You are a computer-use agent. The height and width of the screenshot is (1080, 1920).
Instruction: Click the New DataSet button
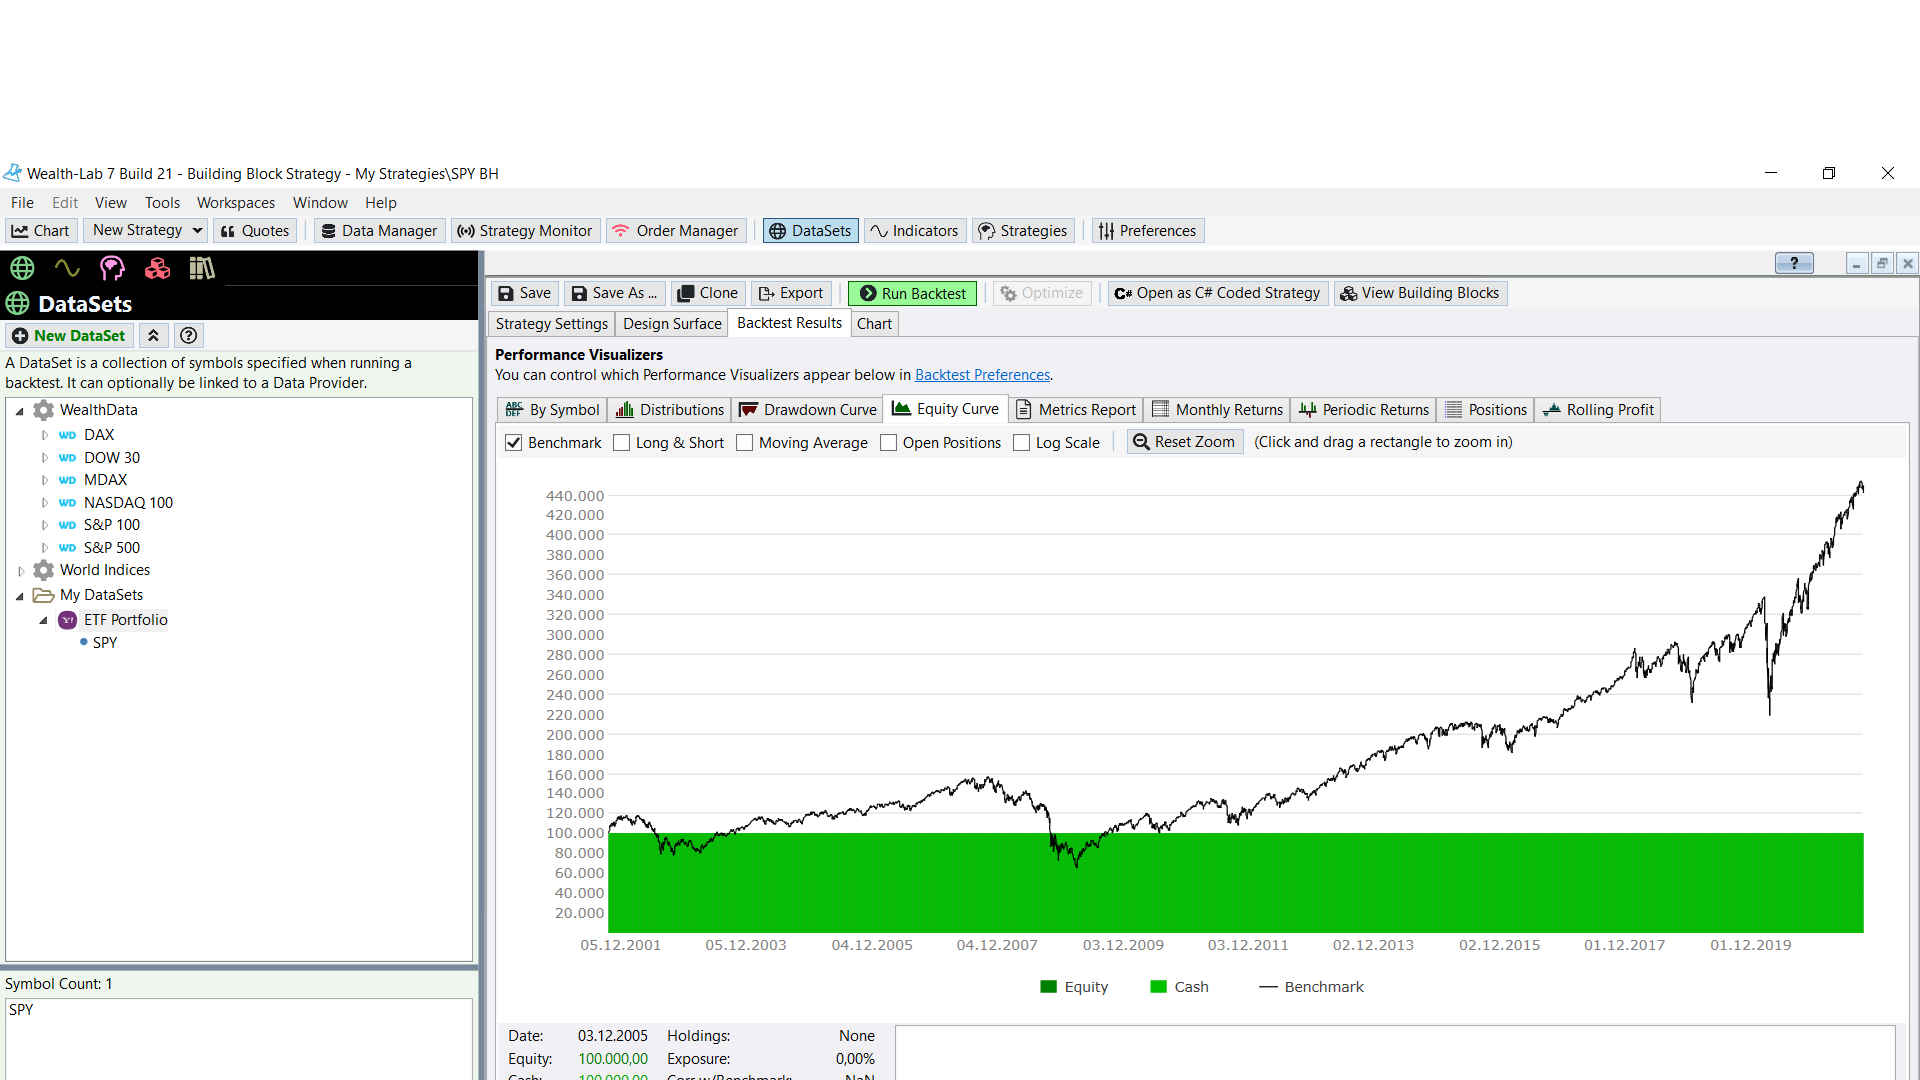tap(69, 336)
